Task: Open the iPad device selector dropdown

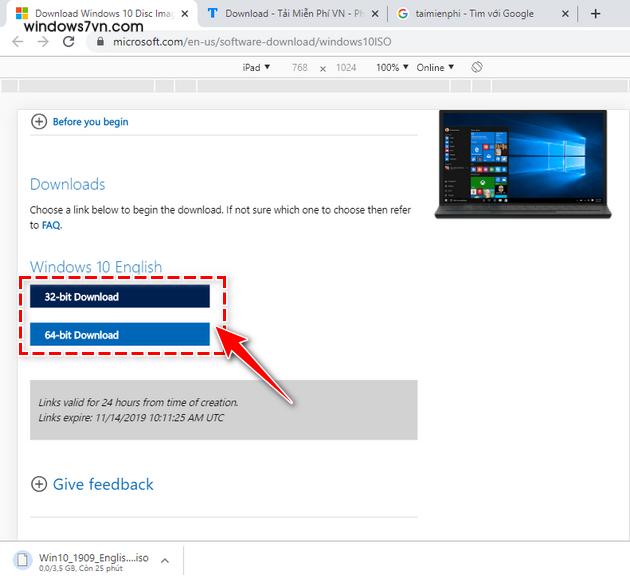Action: (250, 67)
